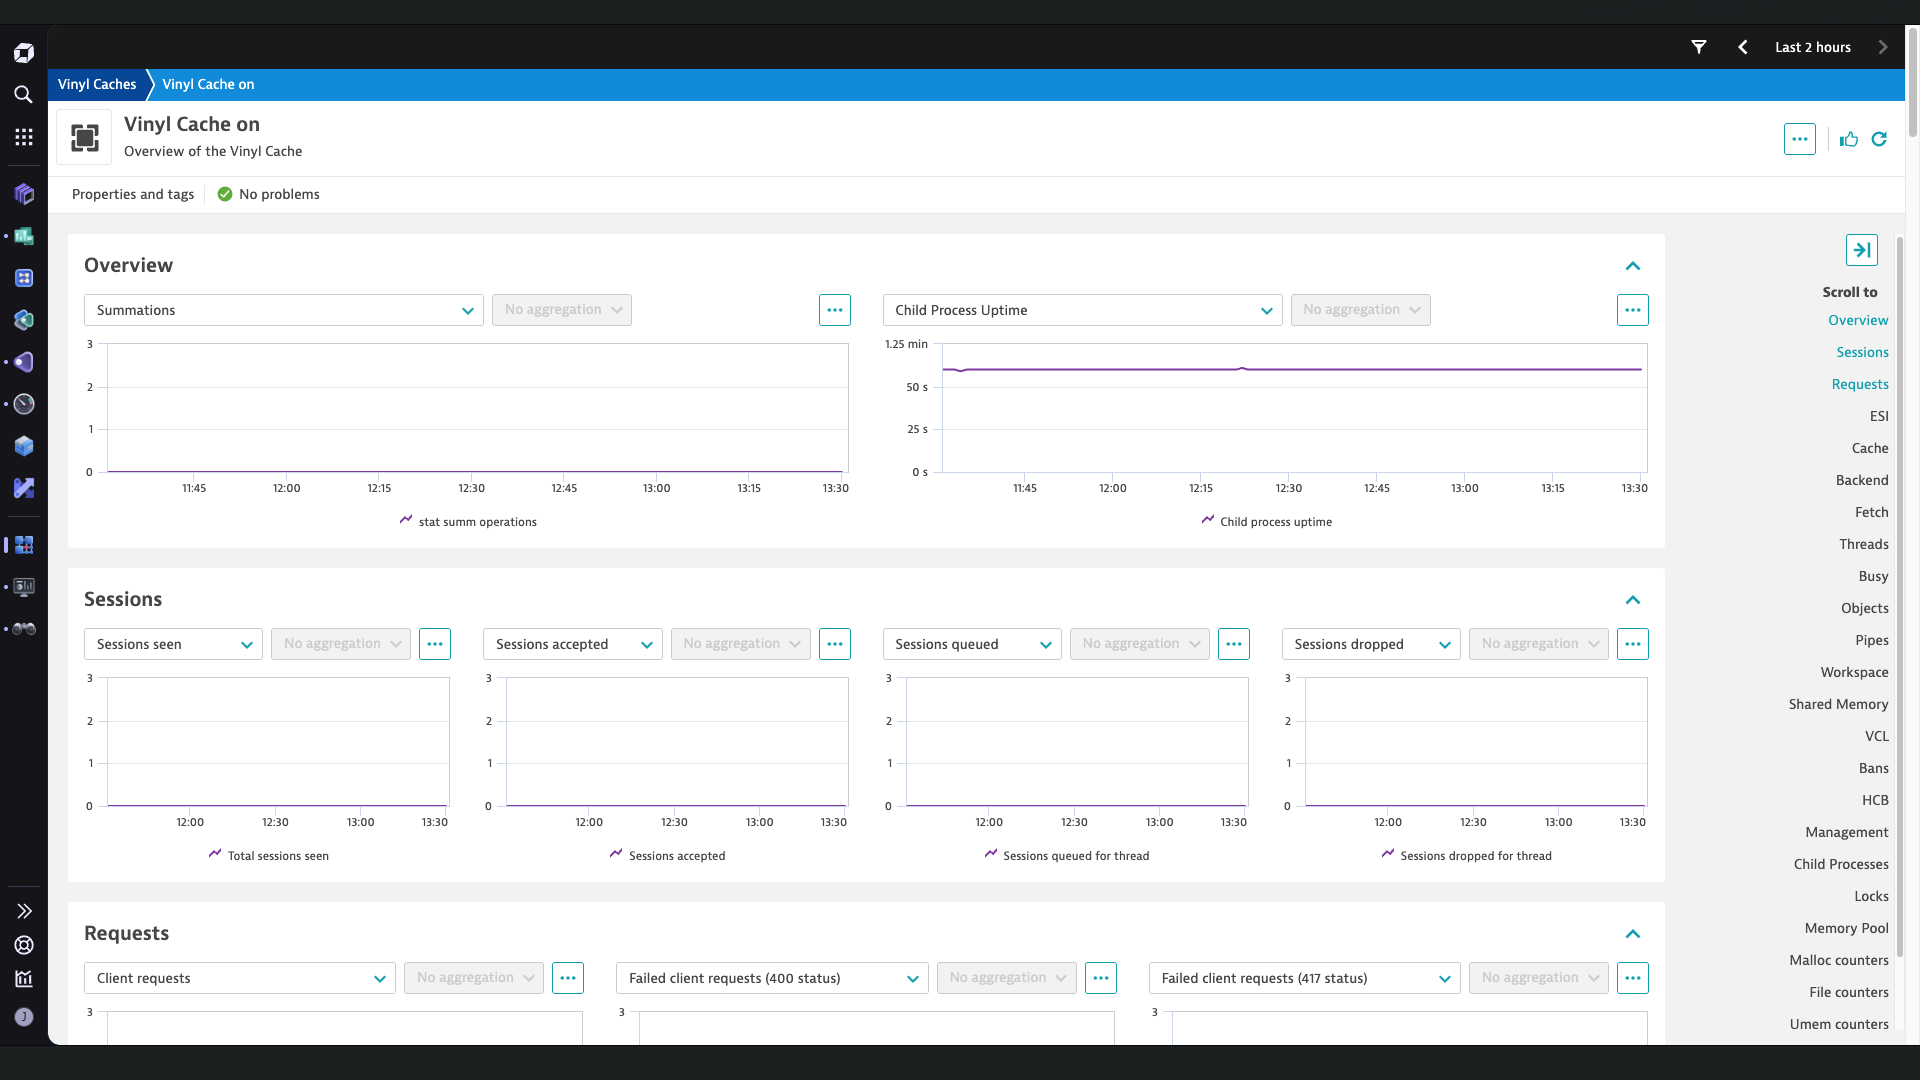Jump to ESI section
This screenshot has width=1920, height=1080.
click(1879, 416)
